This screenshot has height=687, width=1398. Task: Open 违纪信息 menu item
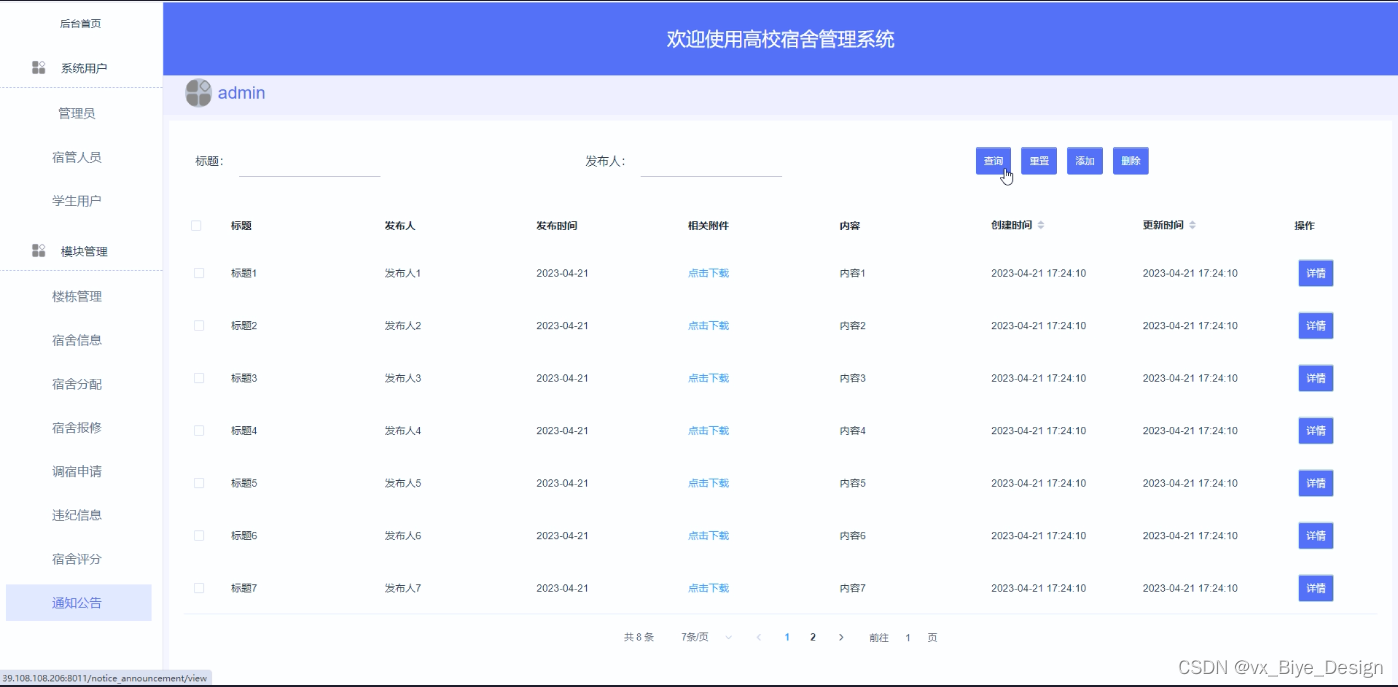pos(77,515)
